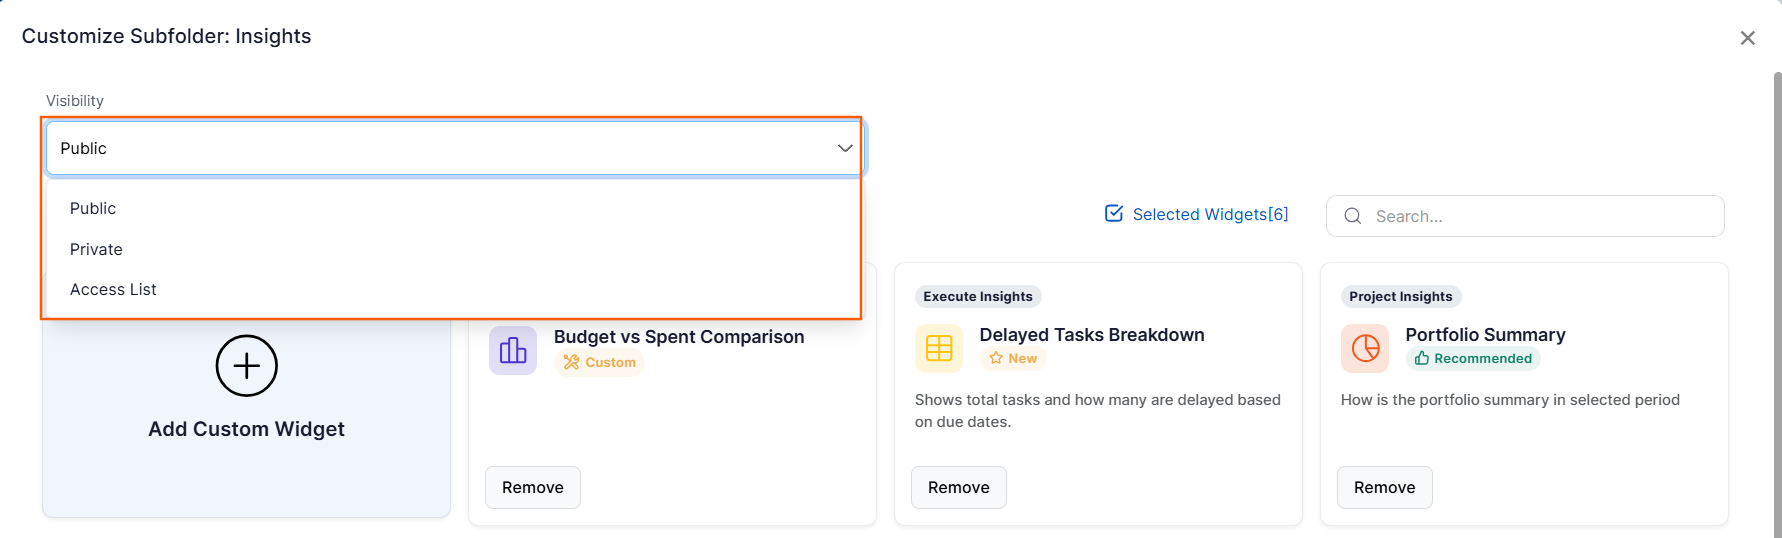Click the Portfolio Summary pie chart icon
This screenshot has width=1782, height=538.
coord(1365,348)
